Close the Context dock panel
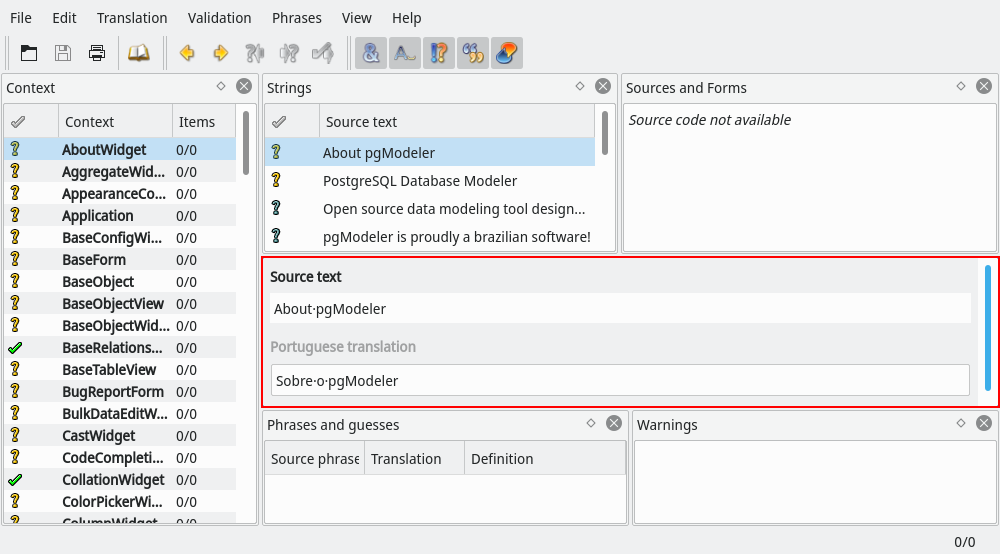 244,86
